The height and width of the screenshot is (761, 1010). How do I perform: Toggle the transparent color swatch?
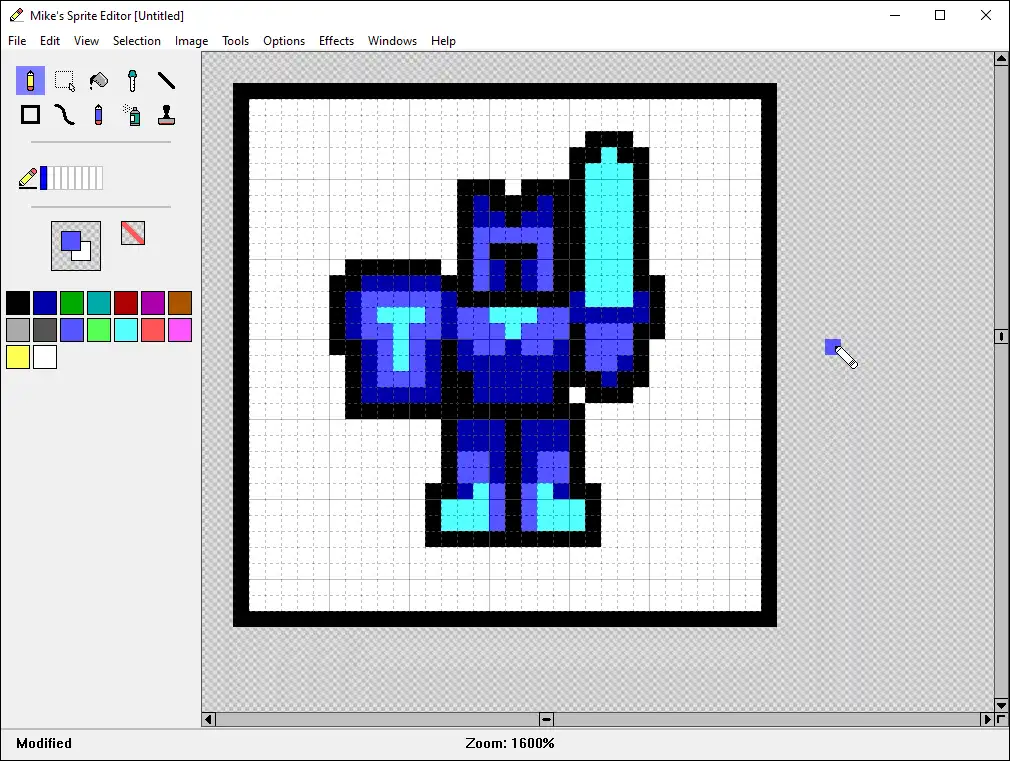tap(133, 233)
